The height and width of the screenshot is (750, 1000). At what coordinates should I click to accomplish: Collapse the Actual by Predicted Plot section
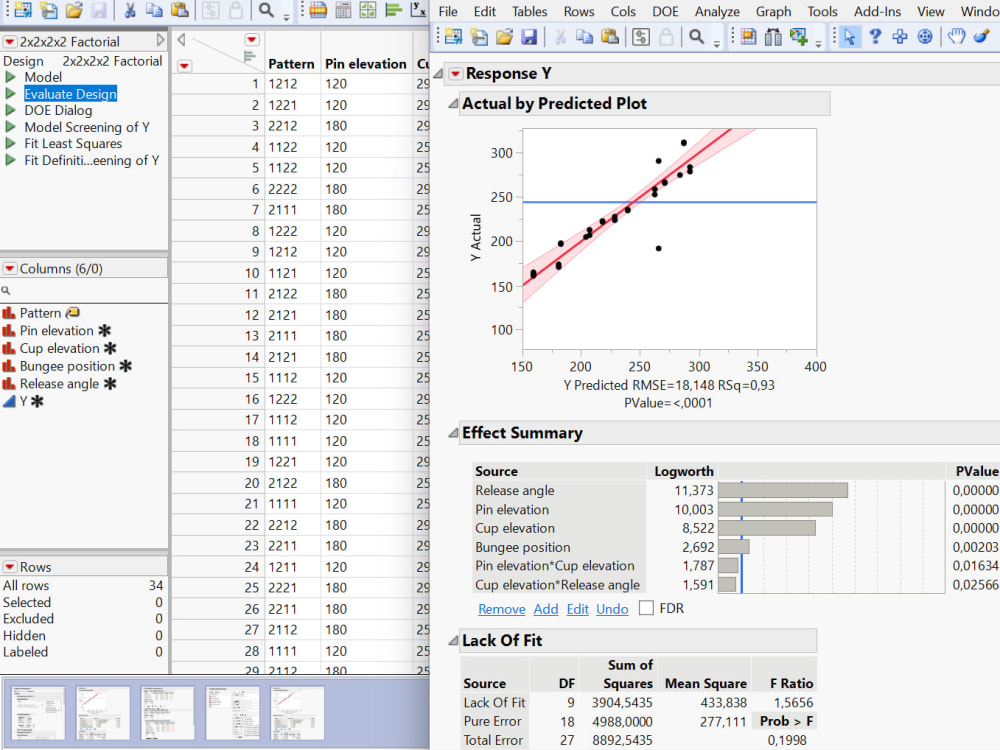coord(453,103)
